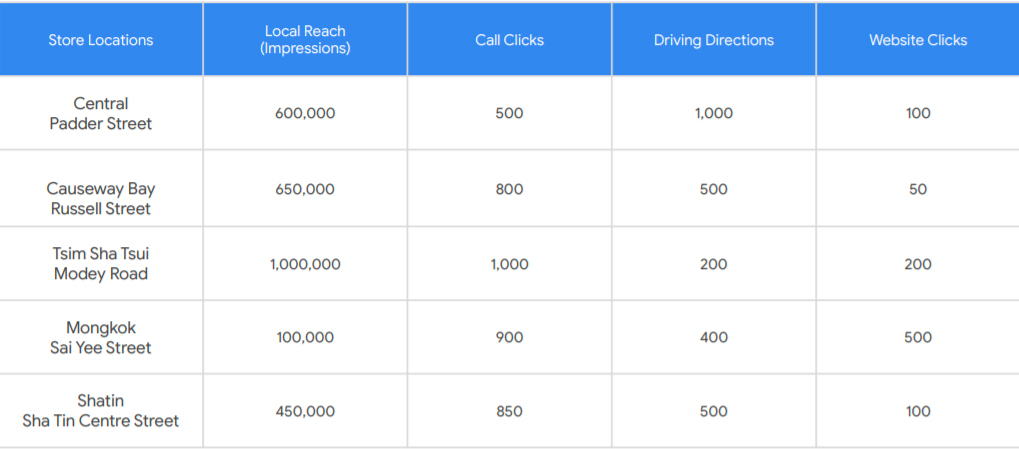Click the Call Clicks column header
The image size is (1019, 449).
pos(509,40)
